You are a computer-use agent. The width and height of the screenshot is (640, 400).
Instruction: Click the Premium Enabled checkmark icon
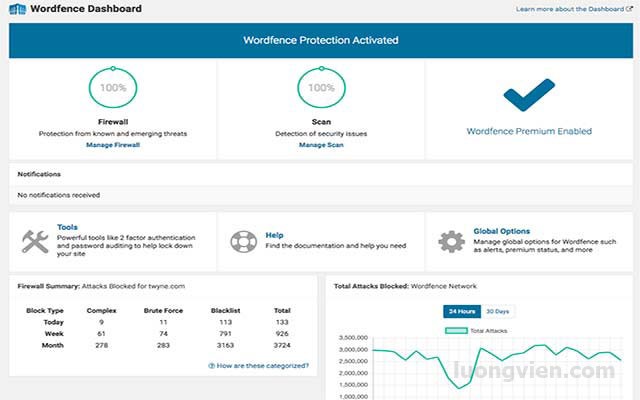[x=529, y=95]
